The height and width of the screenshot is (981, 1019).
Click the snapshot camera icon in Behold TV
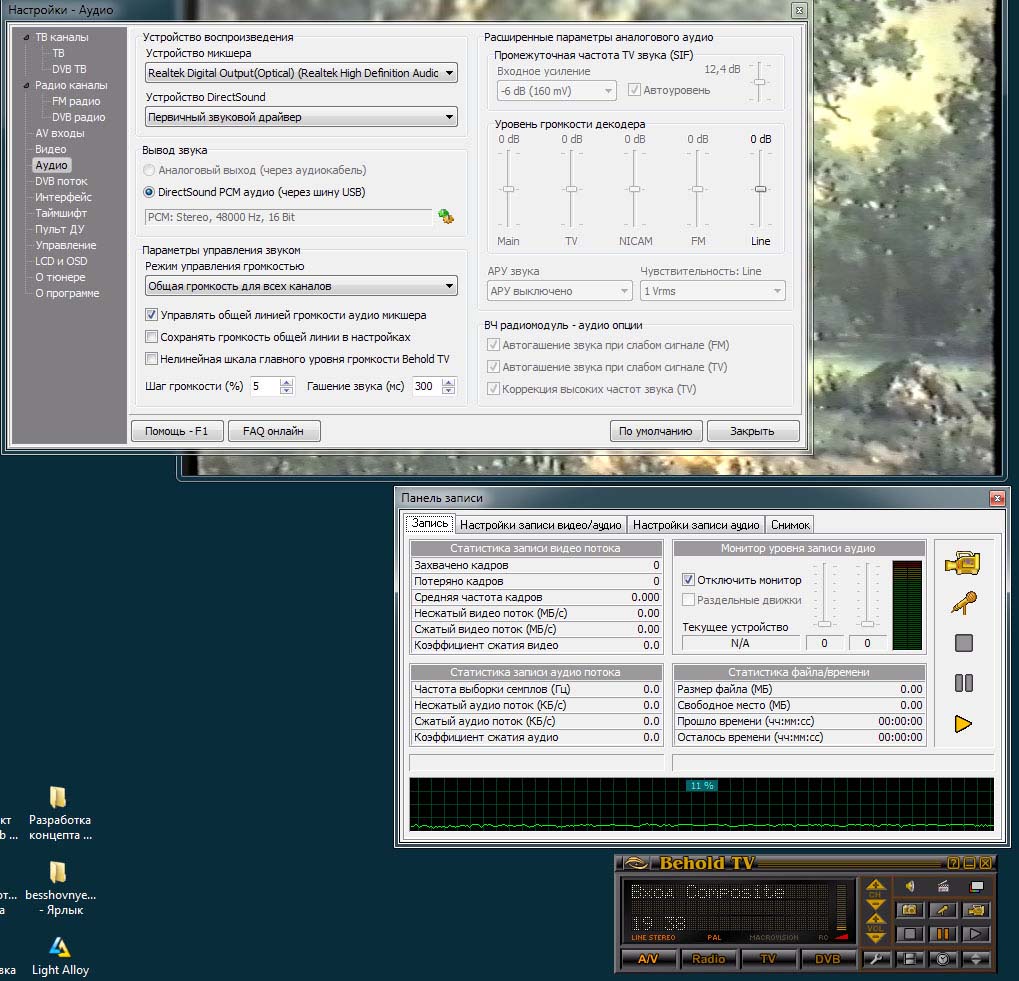[x=909, y=910]
